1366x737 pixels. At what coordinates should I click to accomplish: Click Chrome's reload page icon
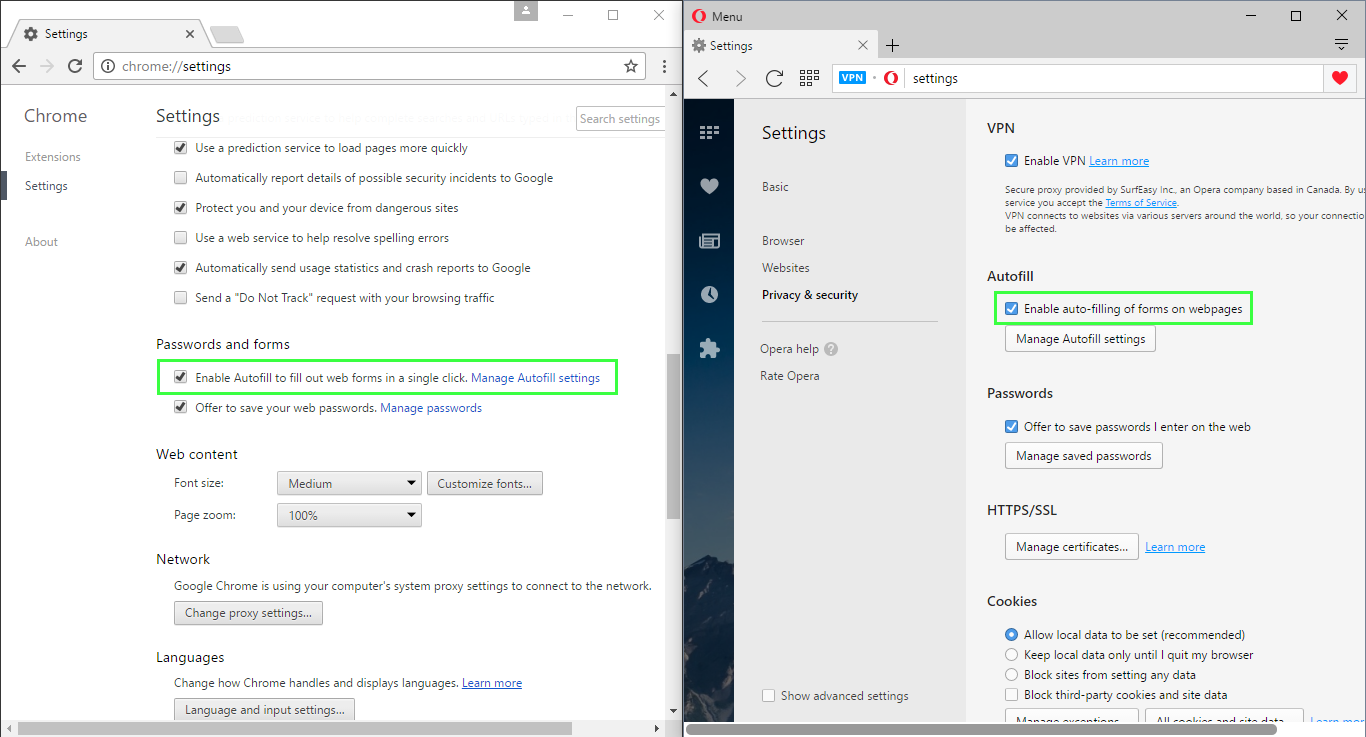[75, 66]
